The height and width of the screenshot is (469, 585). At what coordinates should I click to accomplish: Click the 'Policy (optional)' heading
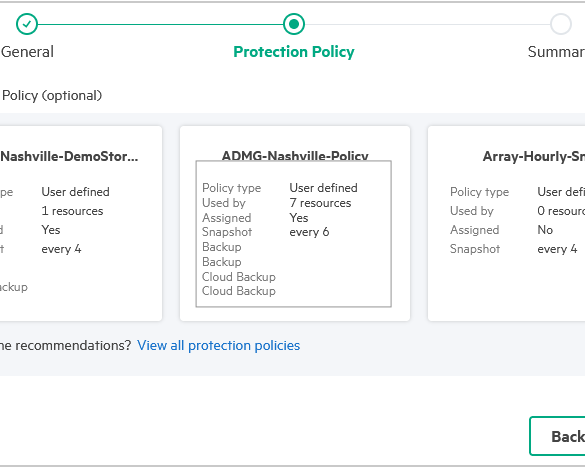pyautogui.click(x=52, y=96)
